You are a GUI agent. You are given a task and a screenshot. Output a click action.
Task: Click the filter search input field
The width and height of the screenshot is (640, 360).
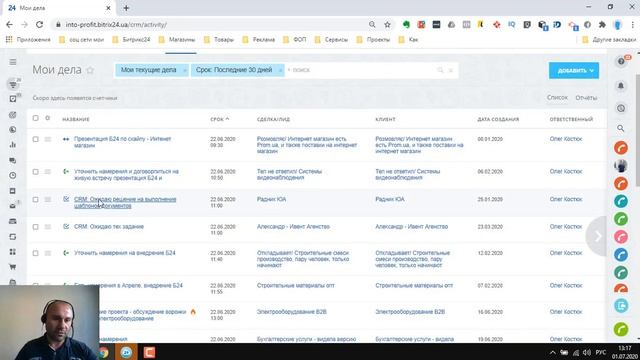coord(361,70)
